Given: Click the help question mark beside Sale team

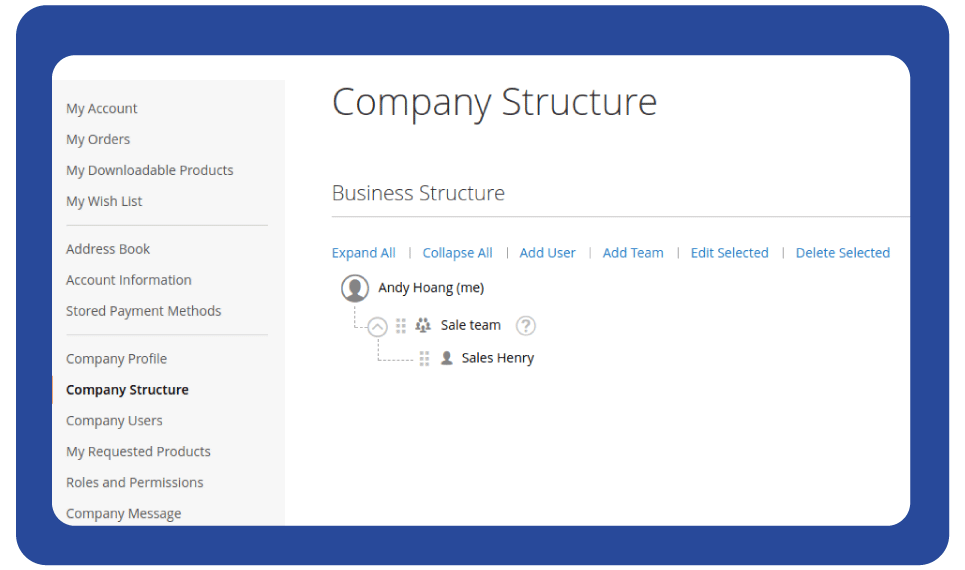Looking at the screenshot, I should (x=525, y=325).
